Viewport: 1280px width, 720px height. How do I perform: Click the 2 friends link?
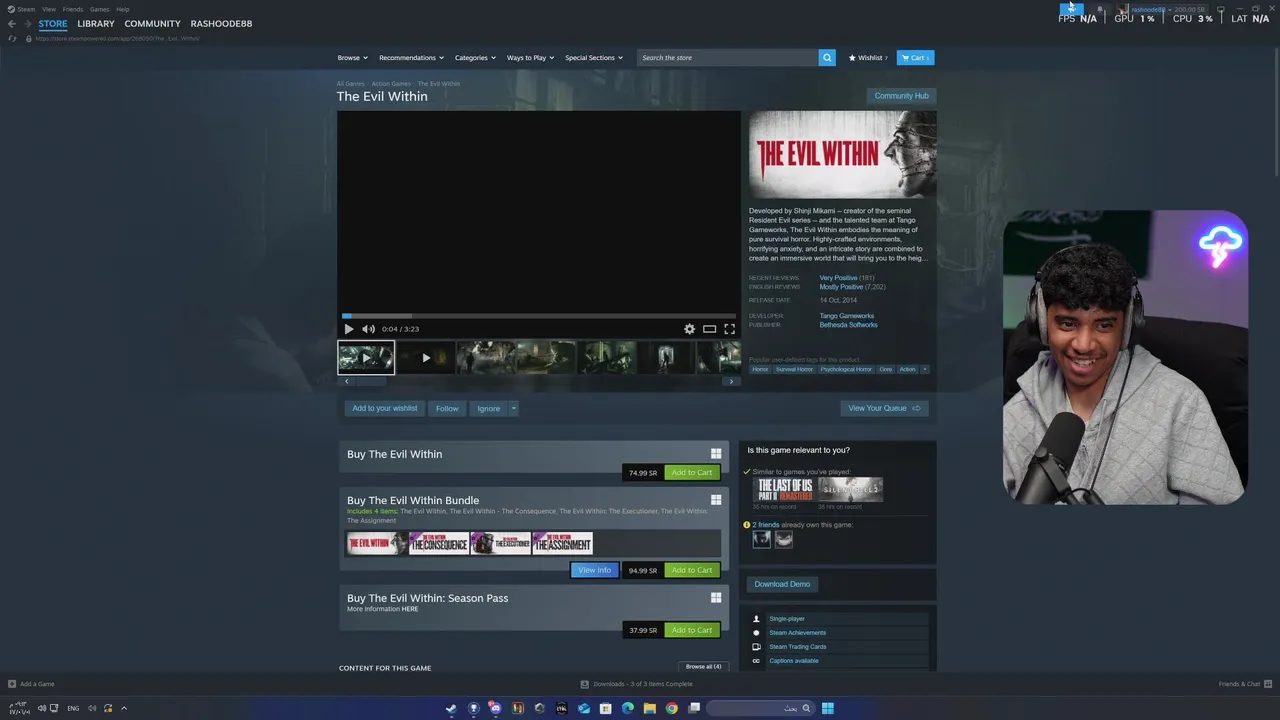click(766, 525)
